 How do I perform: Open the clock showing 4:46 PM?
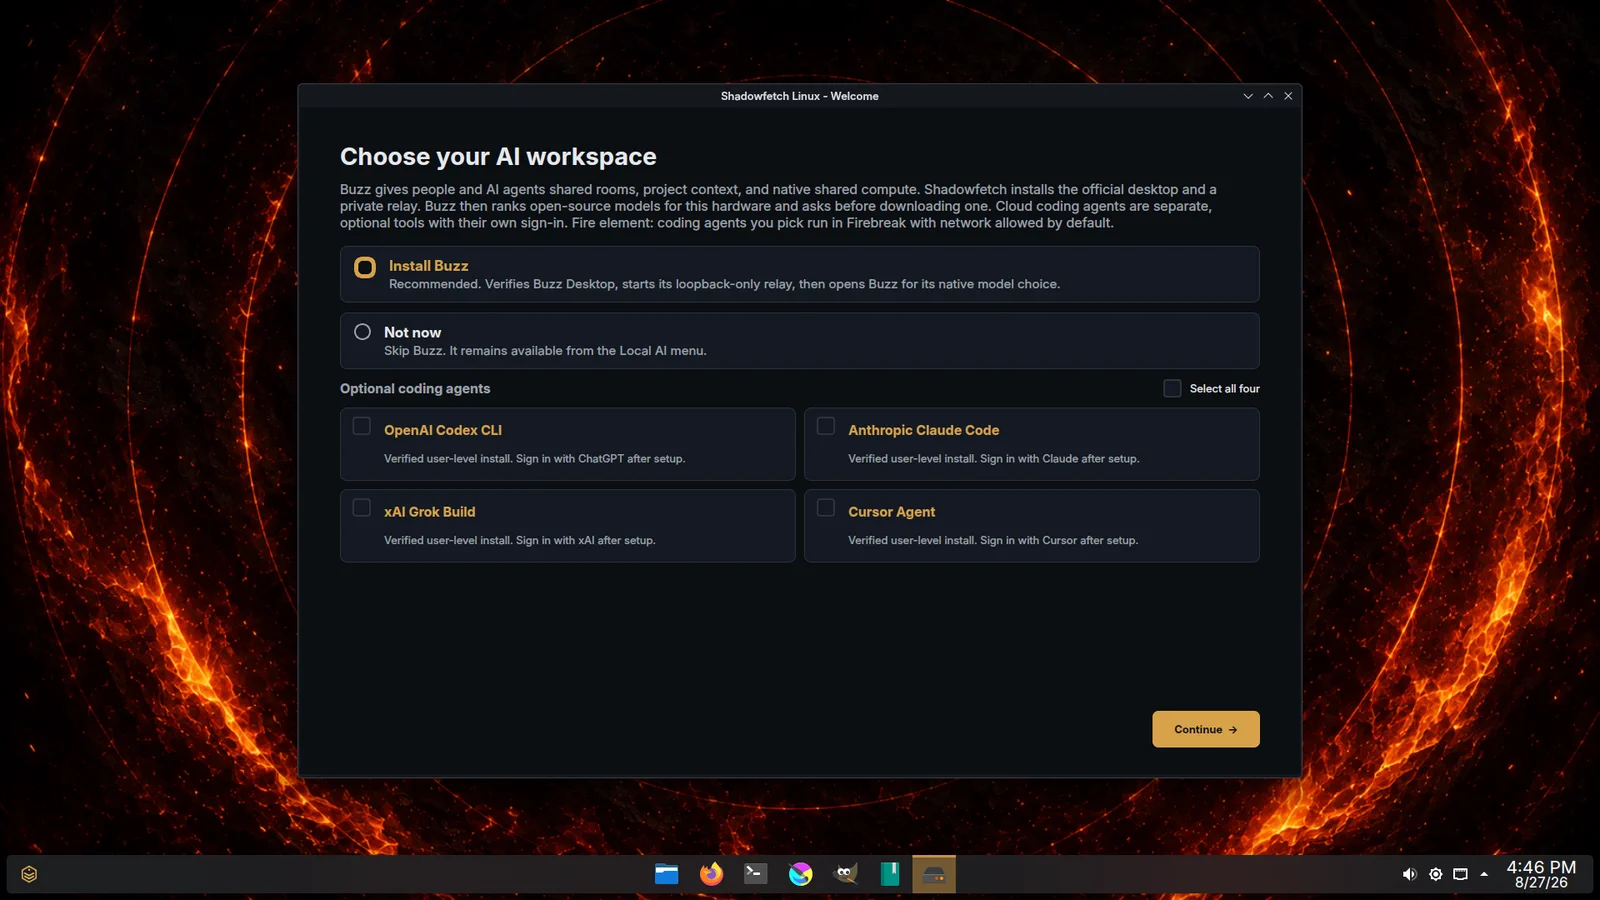(x=1541, y=874)
